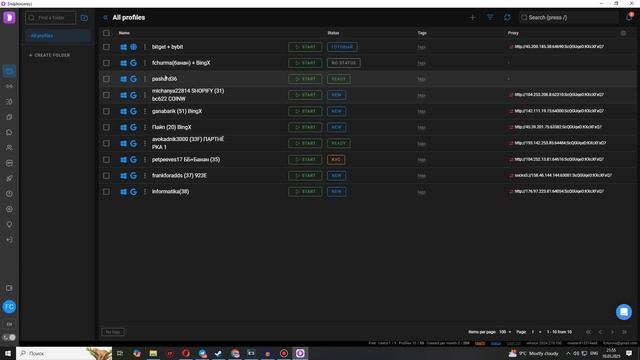Open the EN language selector

coord(9,324)
